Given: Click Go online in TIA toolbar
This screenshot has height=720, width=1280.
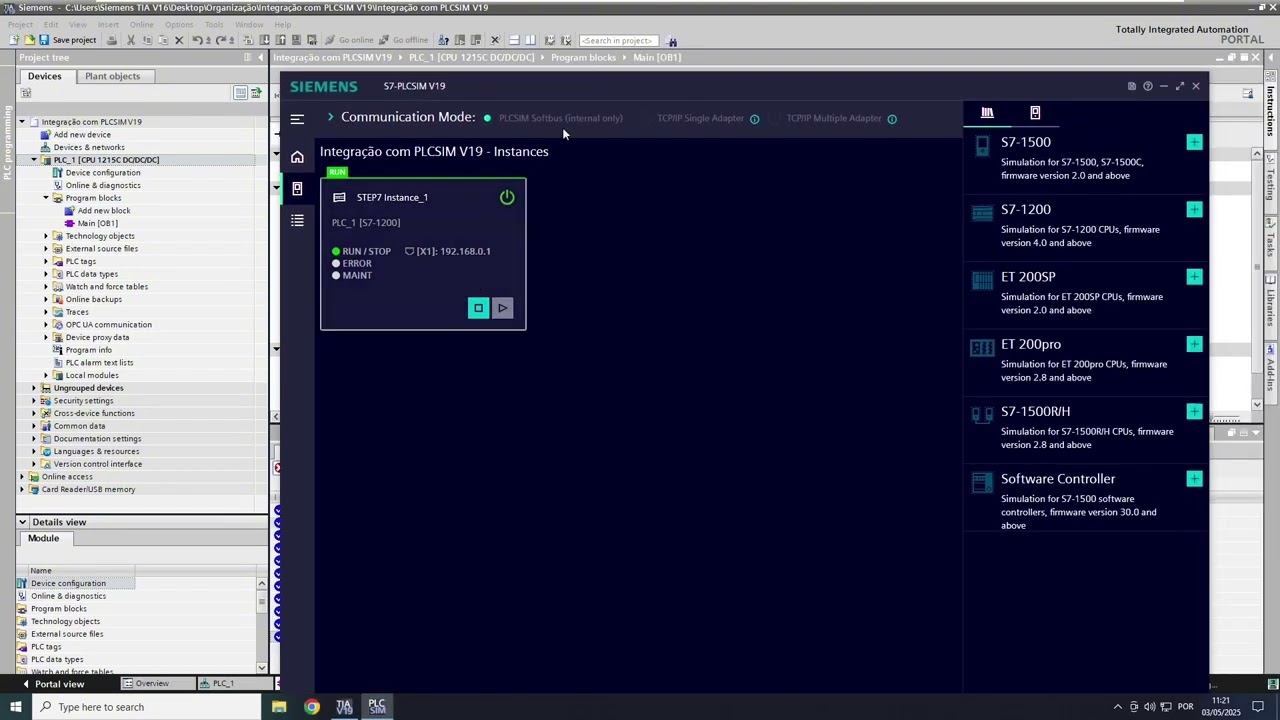Looking at the screenshot, I should click(x=348, y=40).
